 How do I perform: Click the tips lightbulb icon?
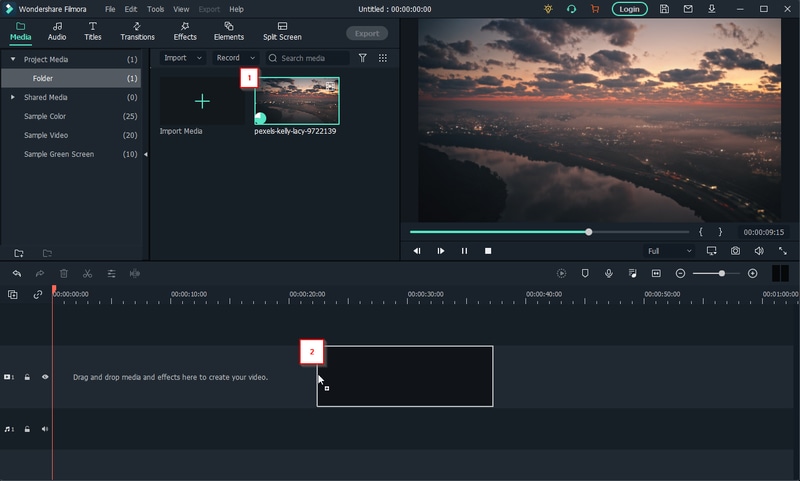coord(548,9)
